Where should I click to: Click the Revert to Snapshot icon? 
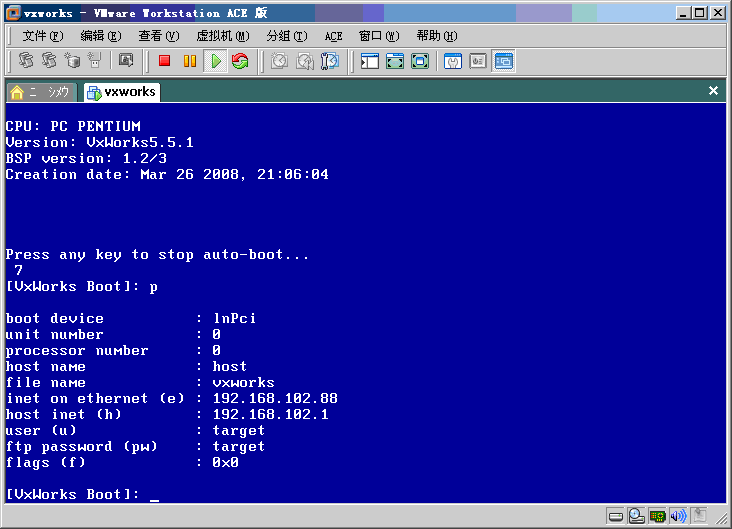click(305, 61)
